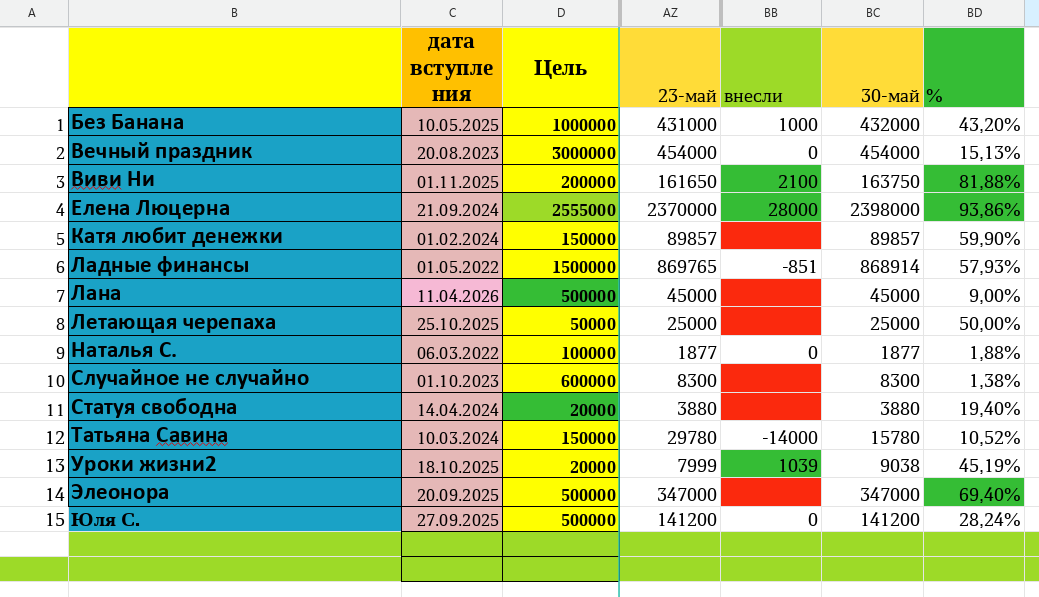Click the pink date cell 11.04.2026
The width and height of the screenshot is (1039, 597).
pos(452,293)
